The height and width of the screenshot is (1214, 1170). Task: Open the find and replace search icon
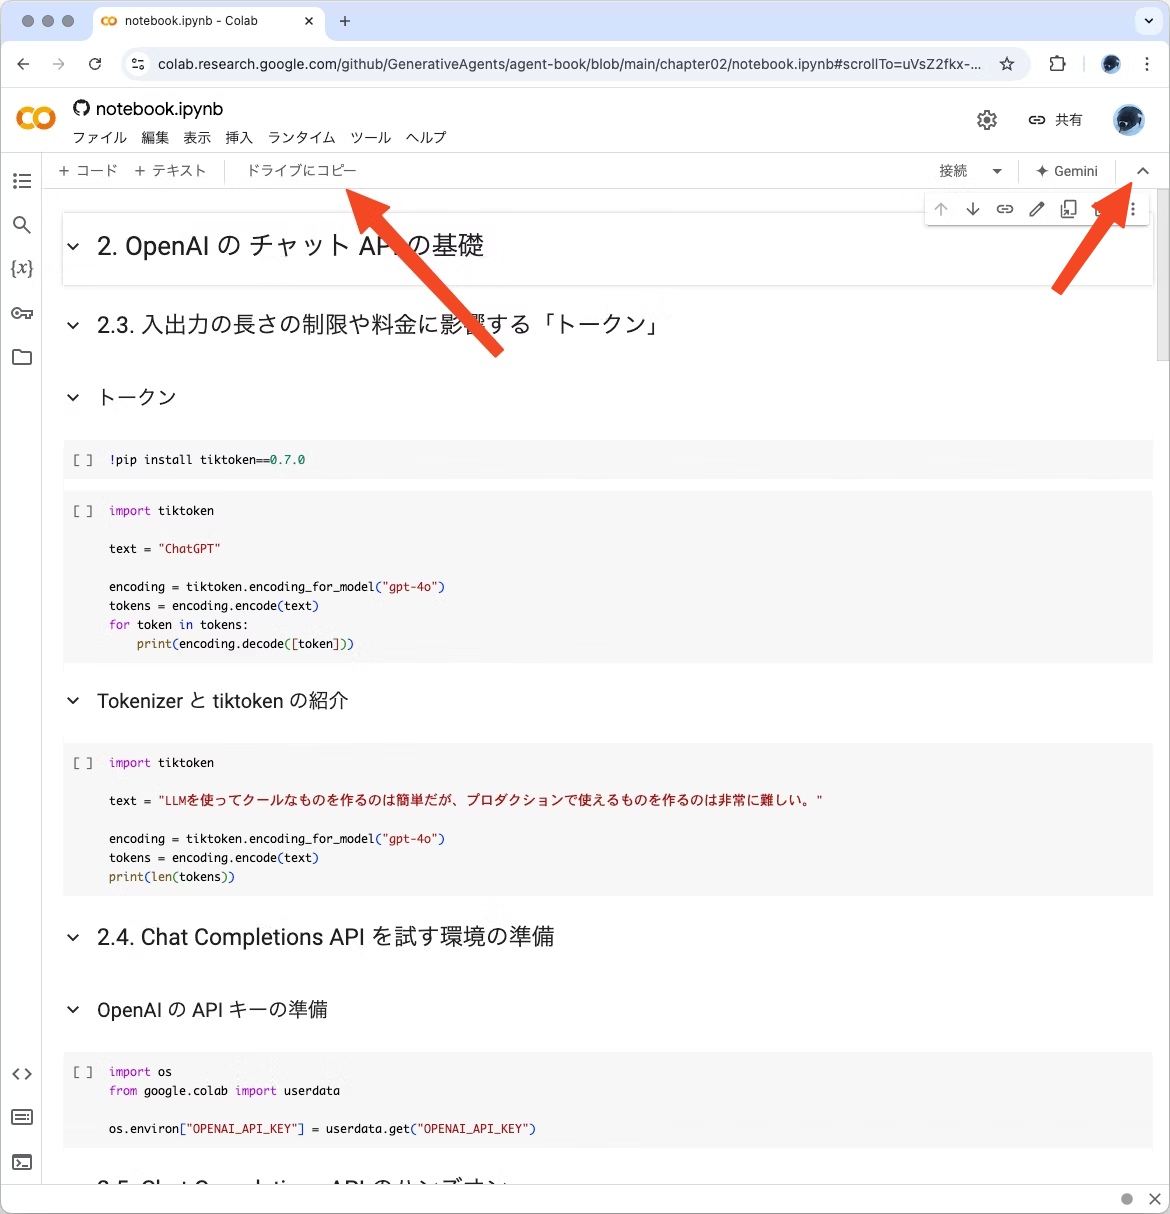(x=22, y=225)
